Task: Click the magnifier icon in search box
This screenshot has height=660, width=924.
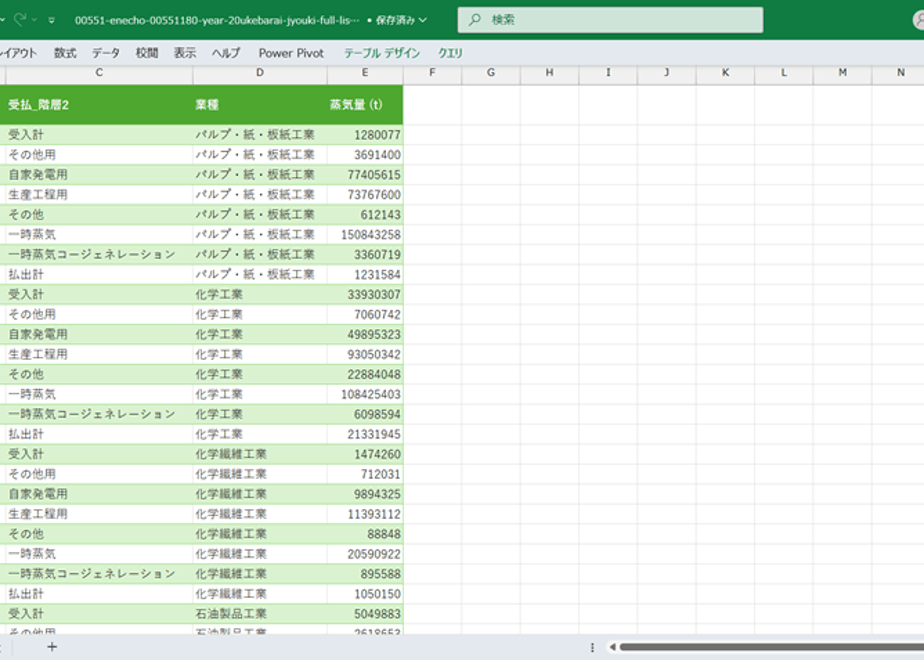Action: (474, 20)
